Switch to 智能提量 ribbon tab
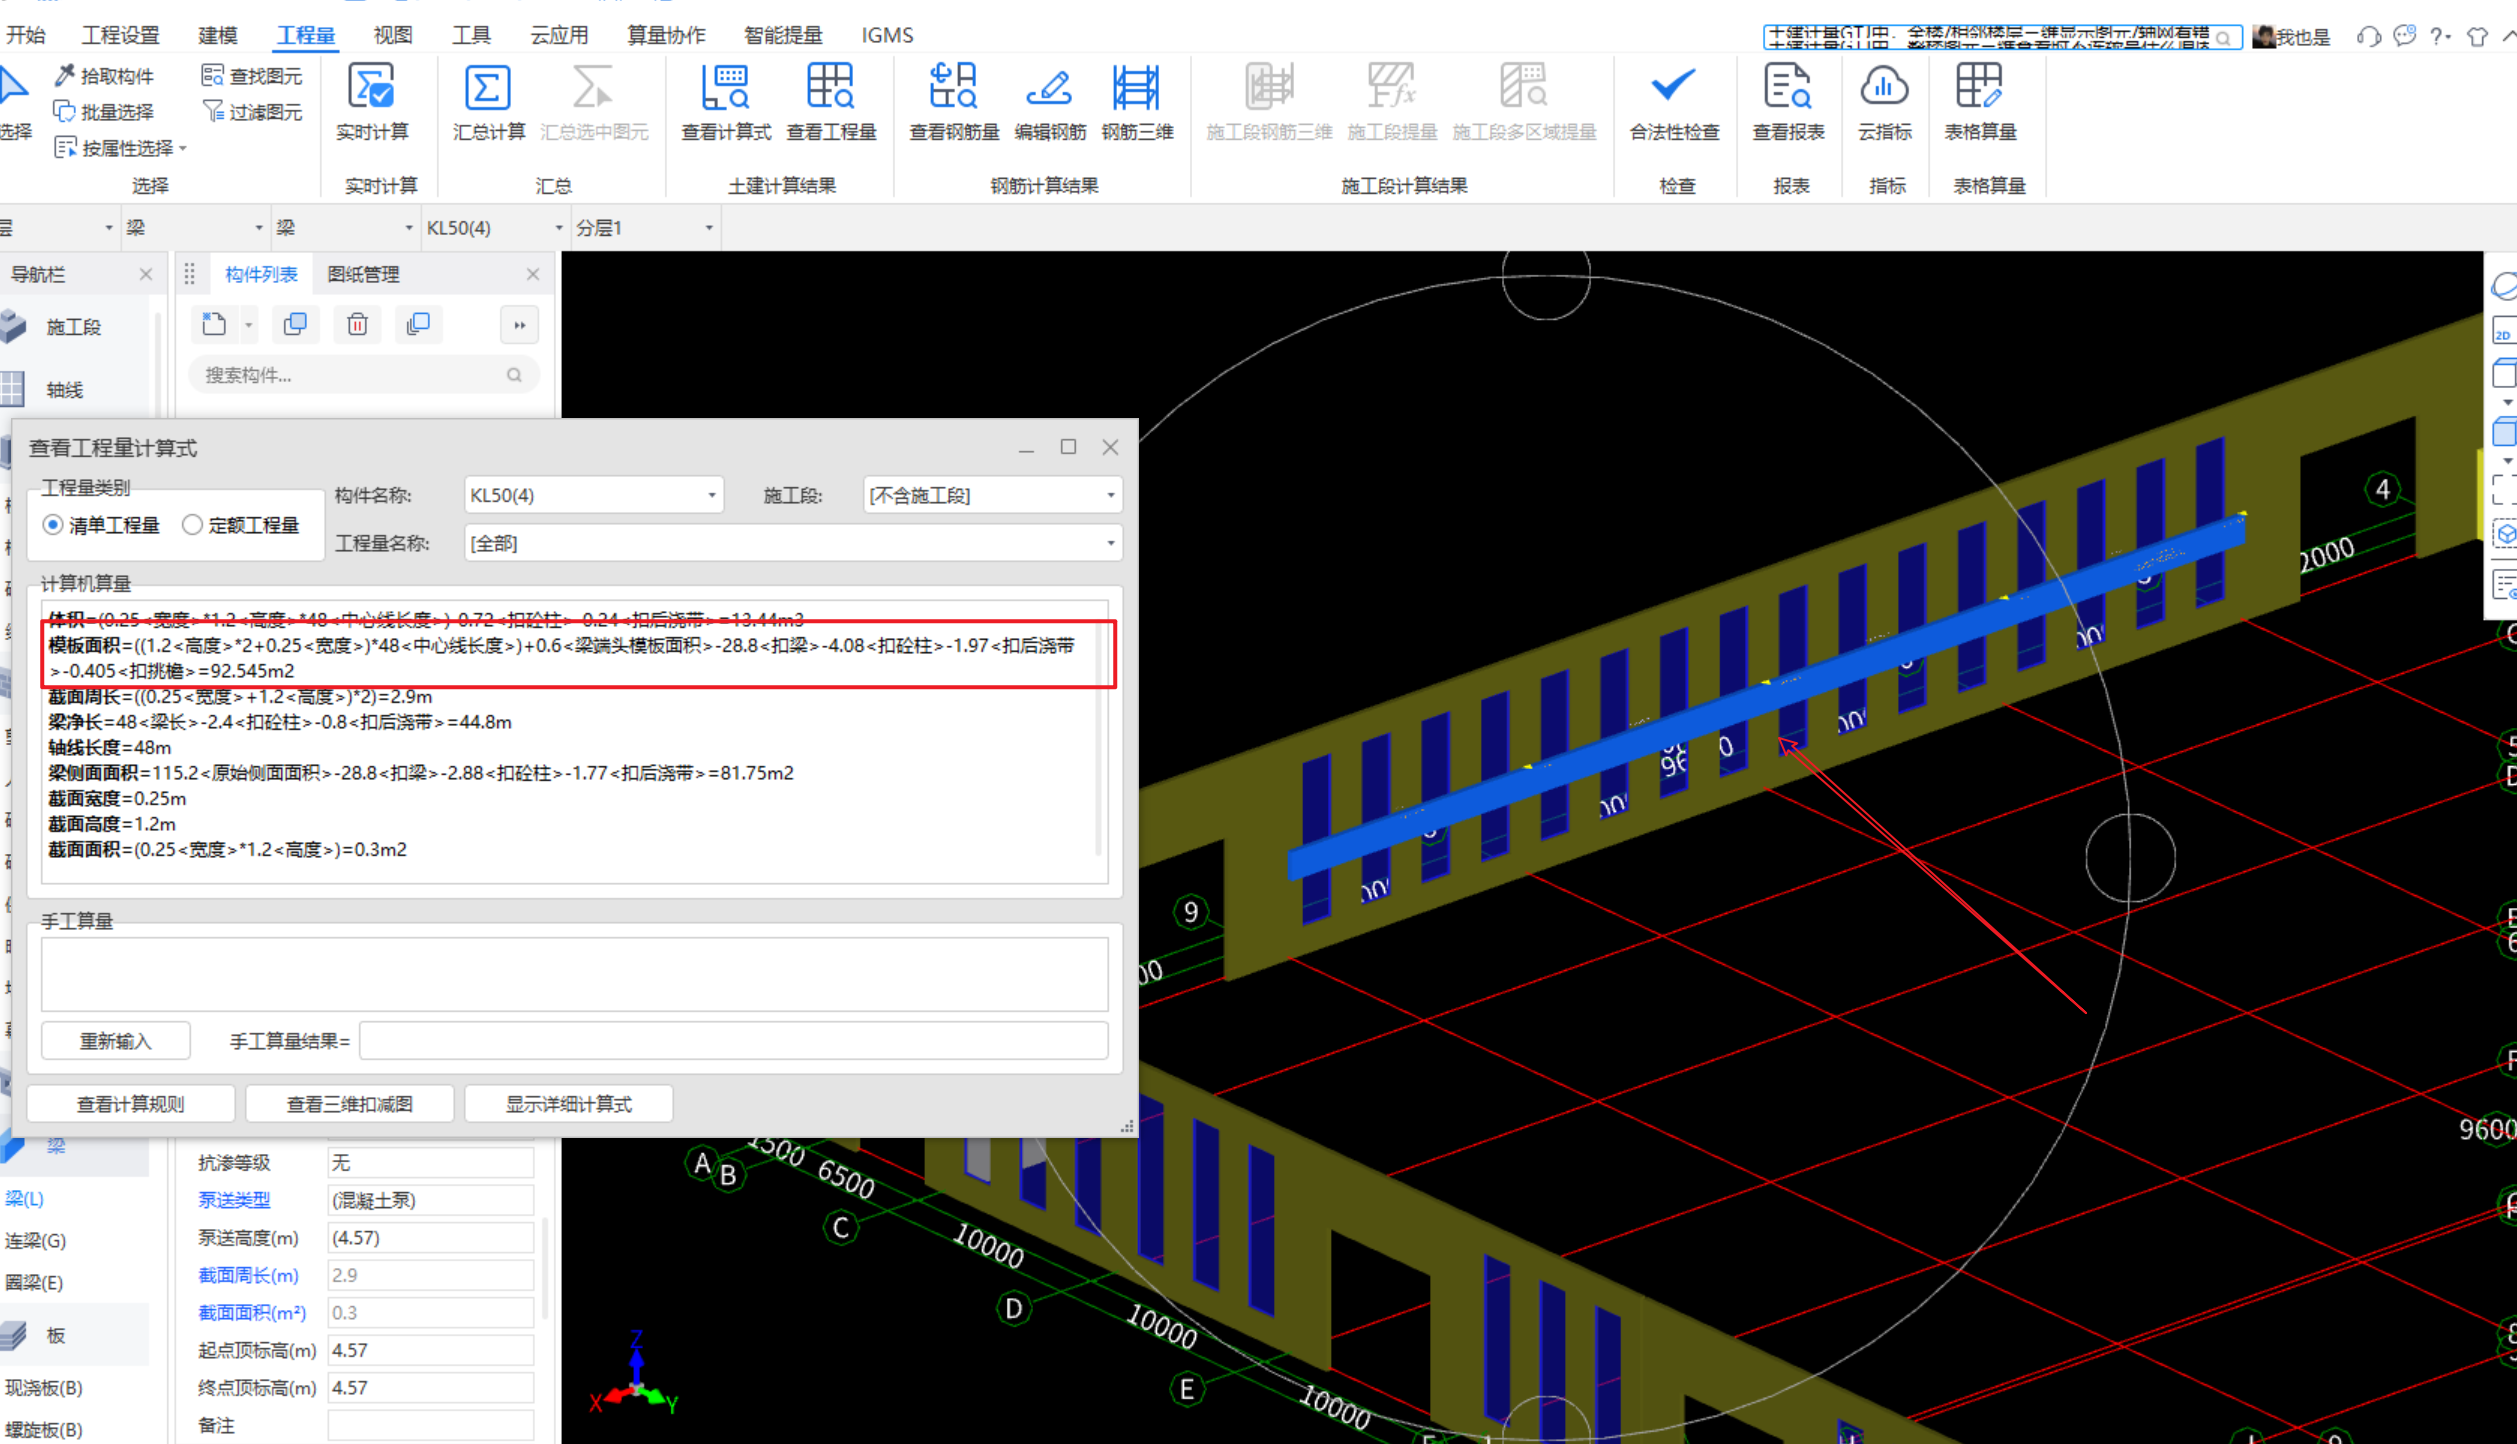Image resolution: width=2517 pixels, height=1444 pixels. (783, 35)
